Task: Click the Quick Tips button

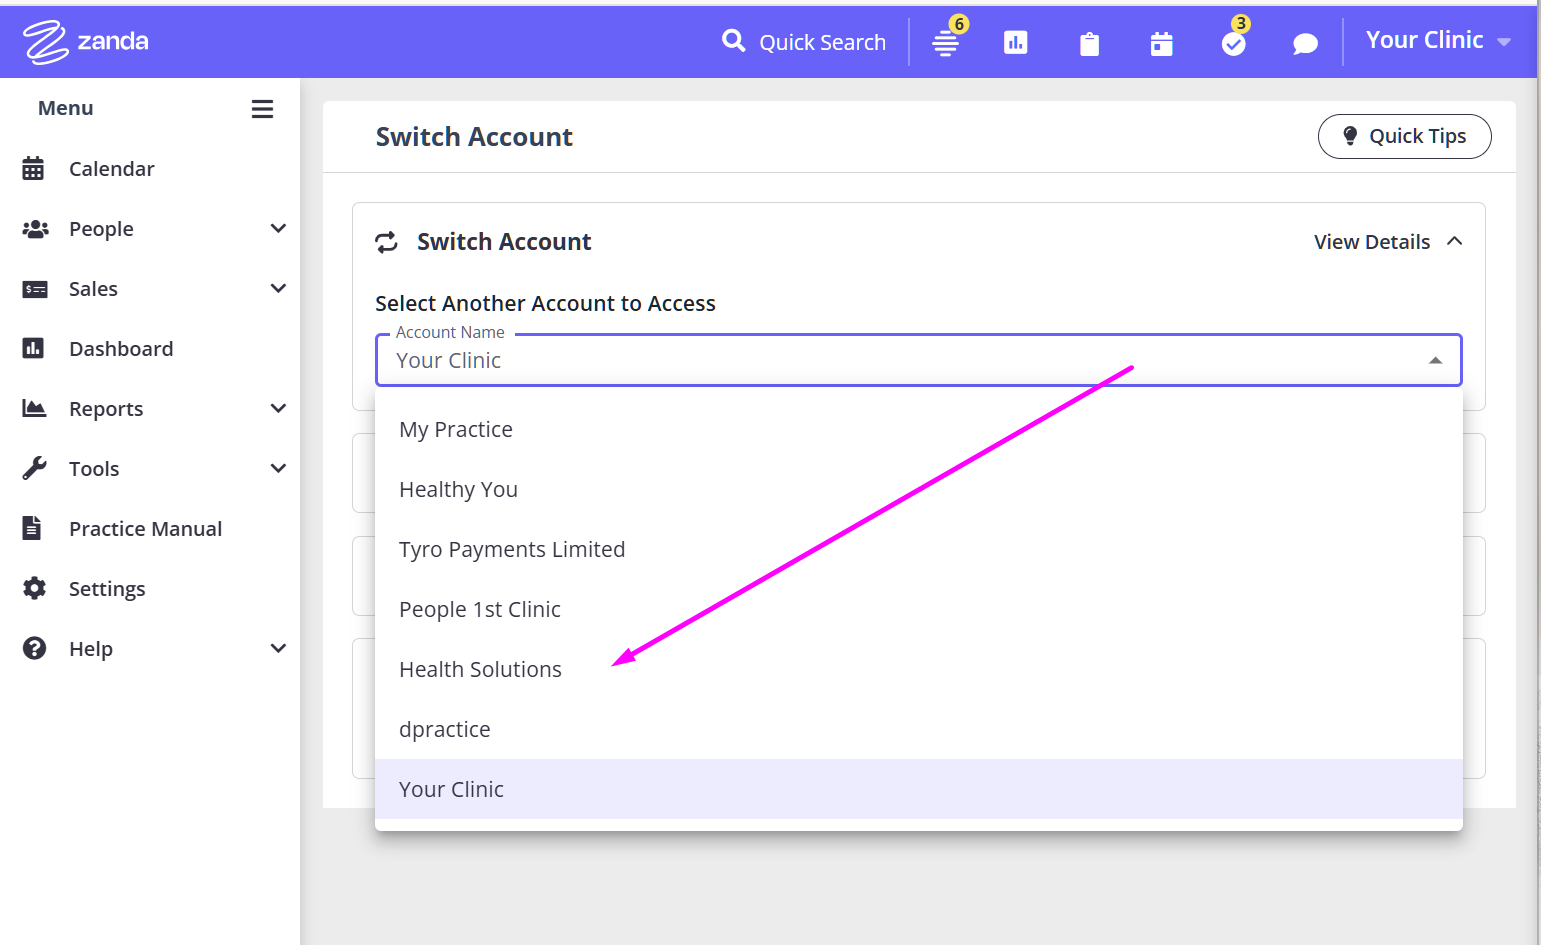Action: click(x=1404, y=137)
